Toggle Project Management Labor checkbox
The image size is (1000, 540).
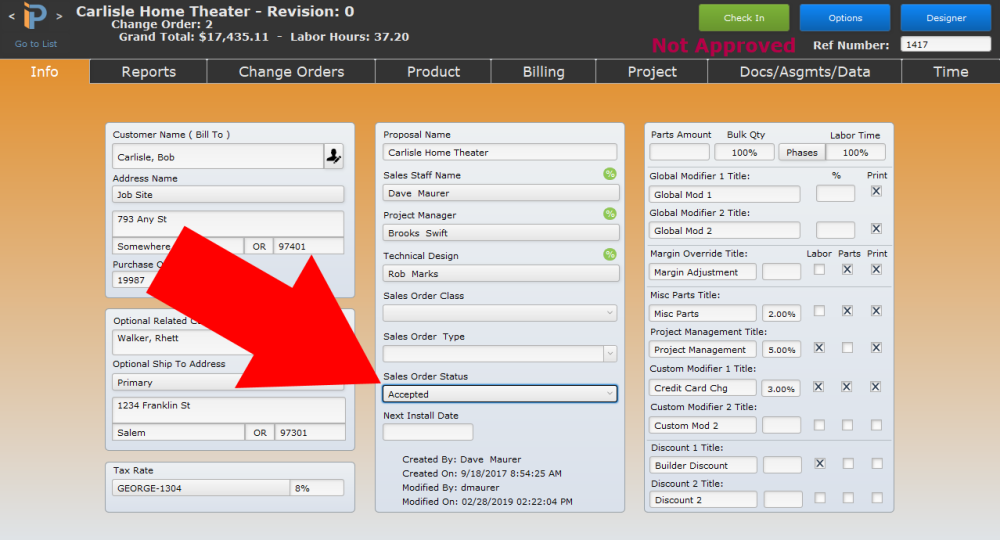pos(820,348)
